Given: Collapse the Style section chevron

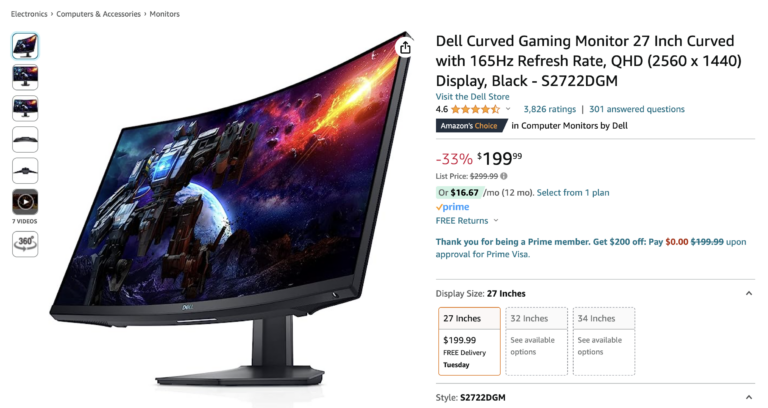Looking at the screenshot, I should point(749,397).
